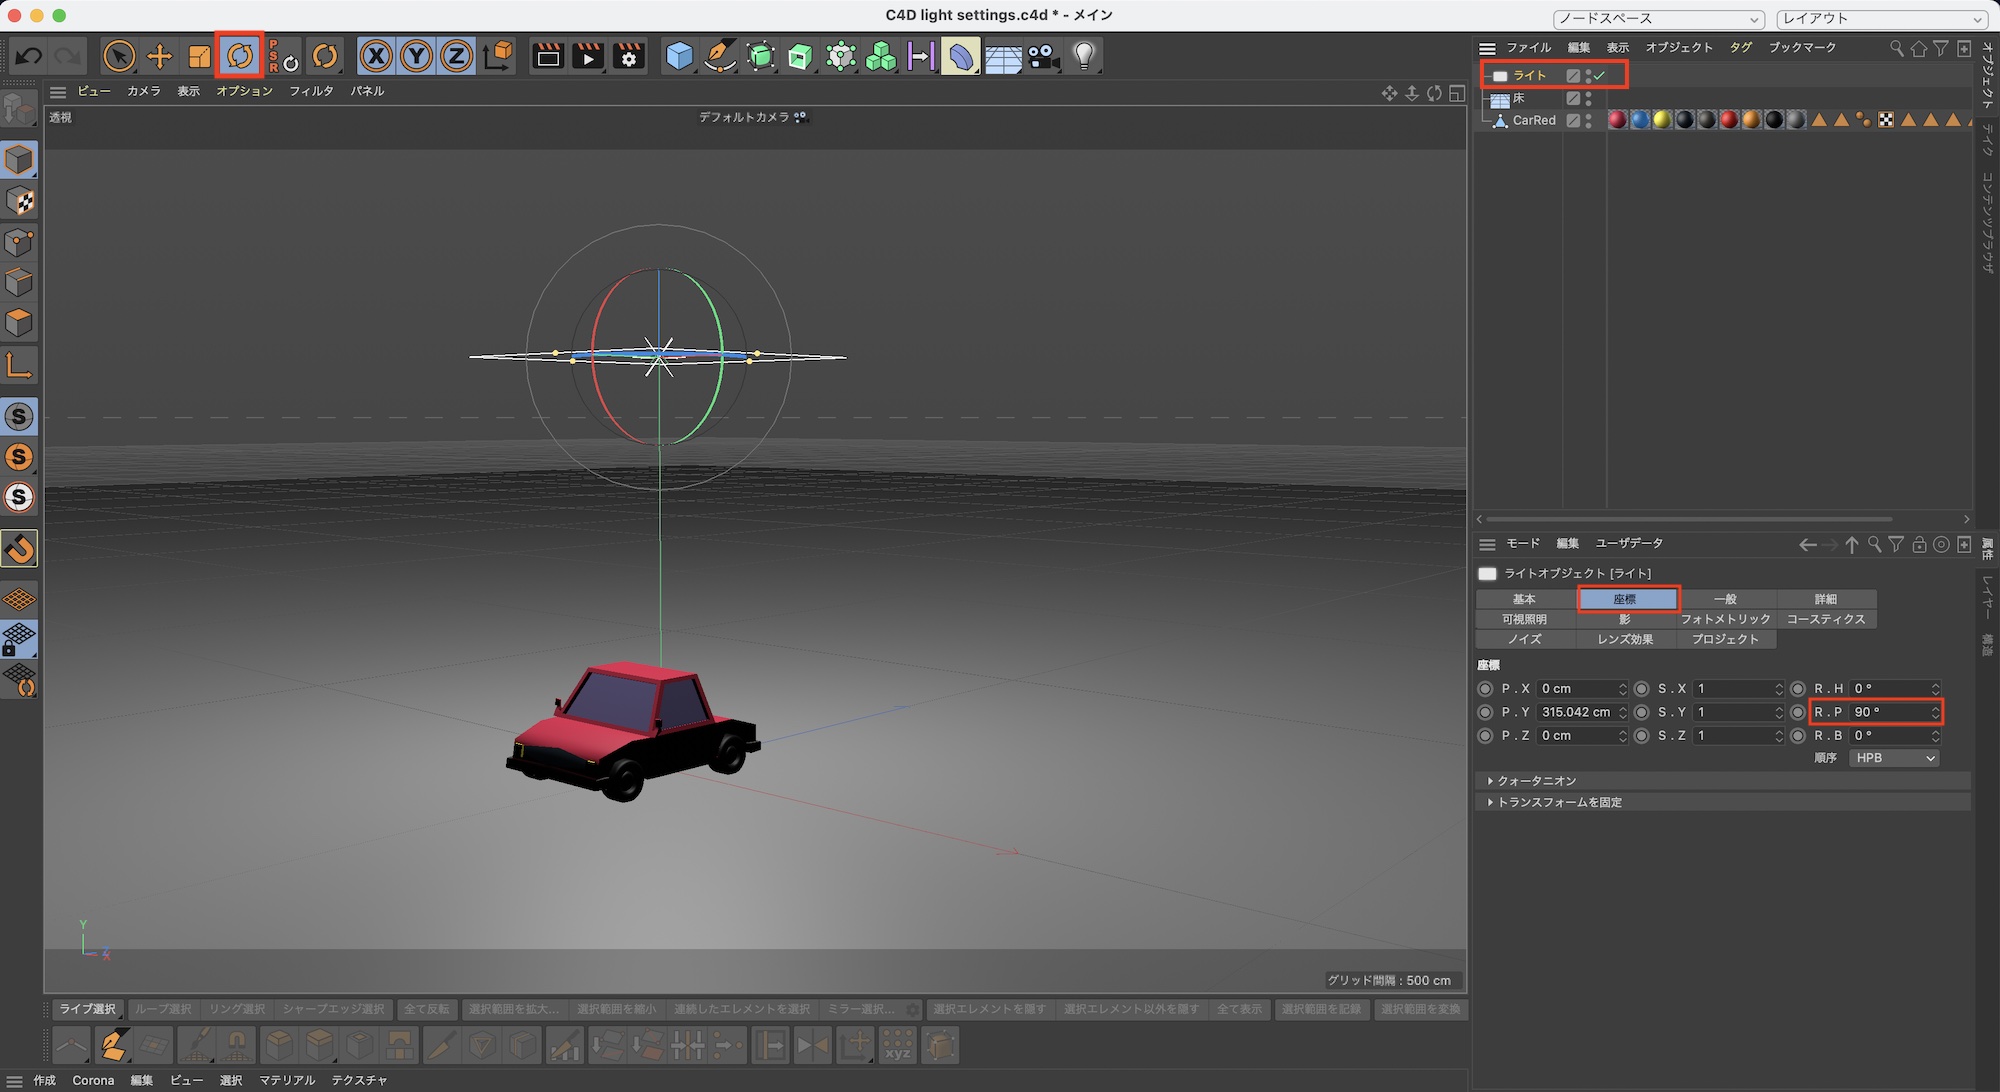Image resolution: width=2000 pixels, height=1092 pixels.
Task: Click the Floor grid object icon
Action: pyautogui.click(x=1002, y=58)
